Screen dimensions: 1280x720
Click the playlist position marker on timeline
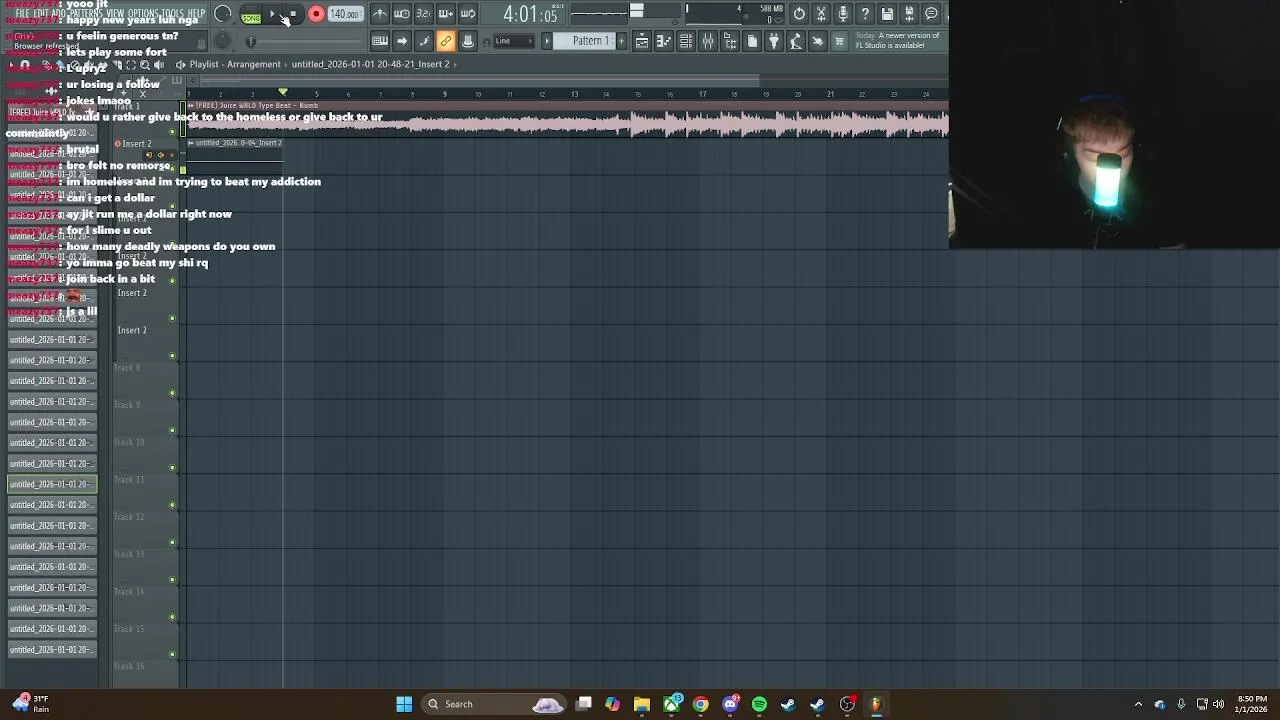coord(283,92)
